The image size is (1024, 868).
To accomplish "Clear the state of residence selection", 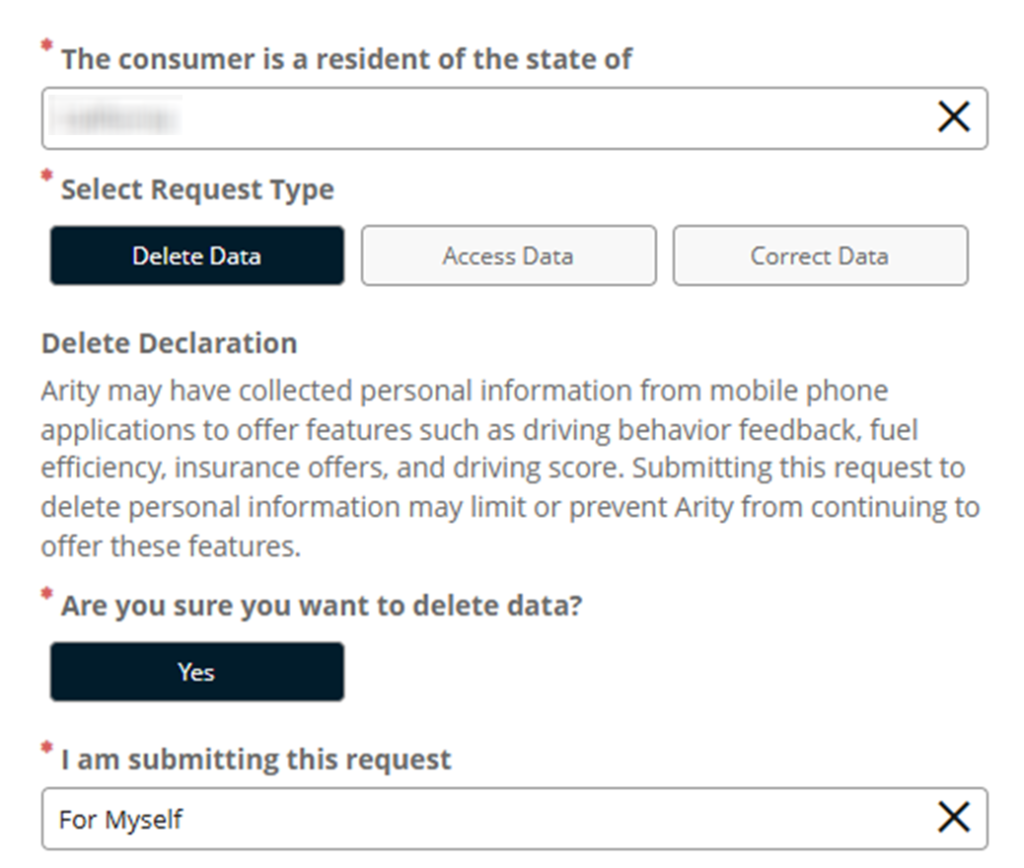I will (x=953, y=118).
